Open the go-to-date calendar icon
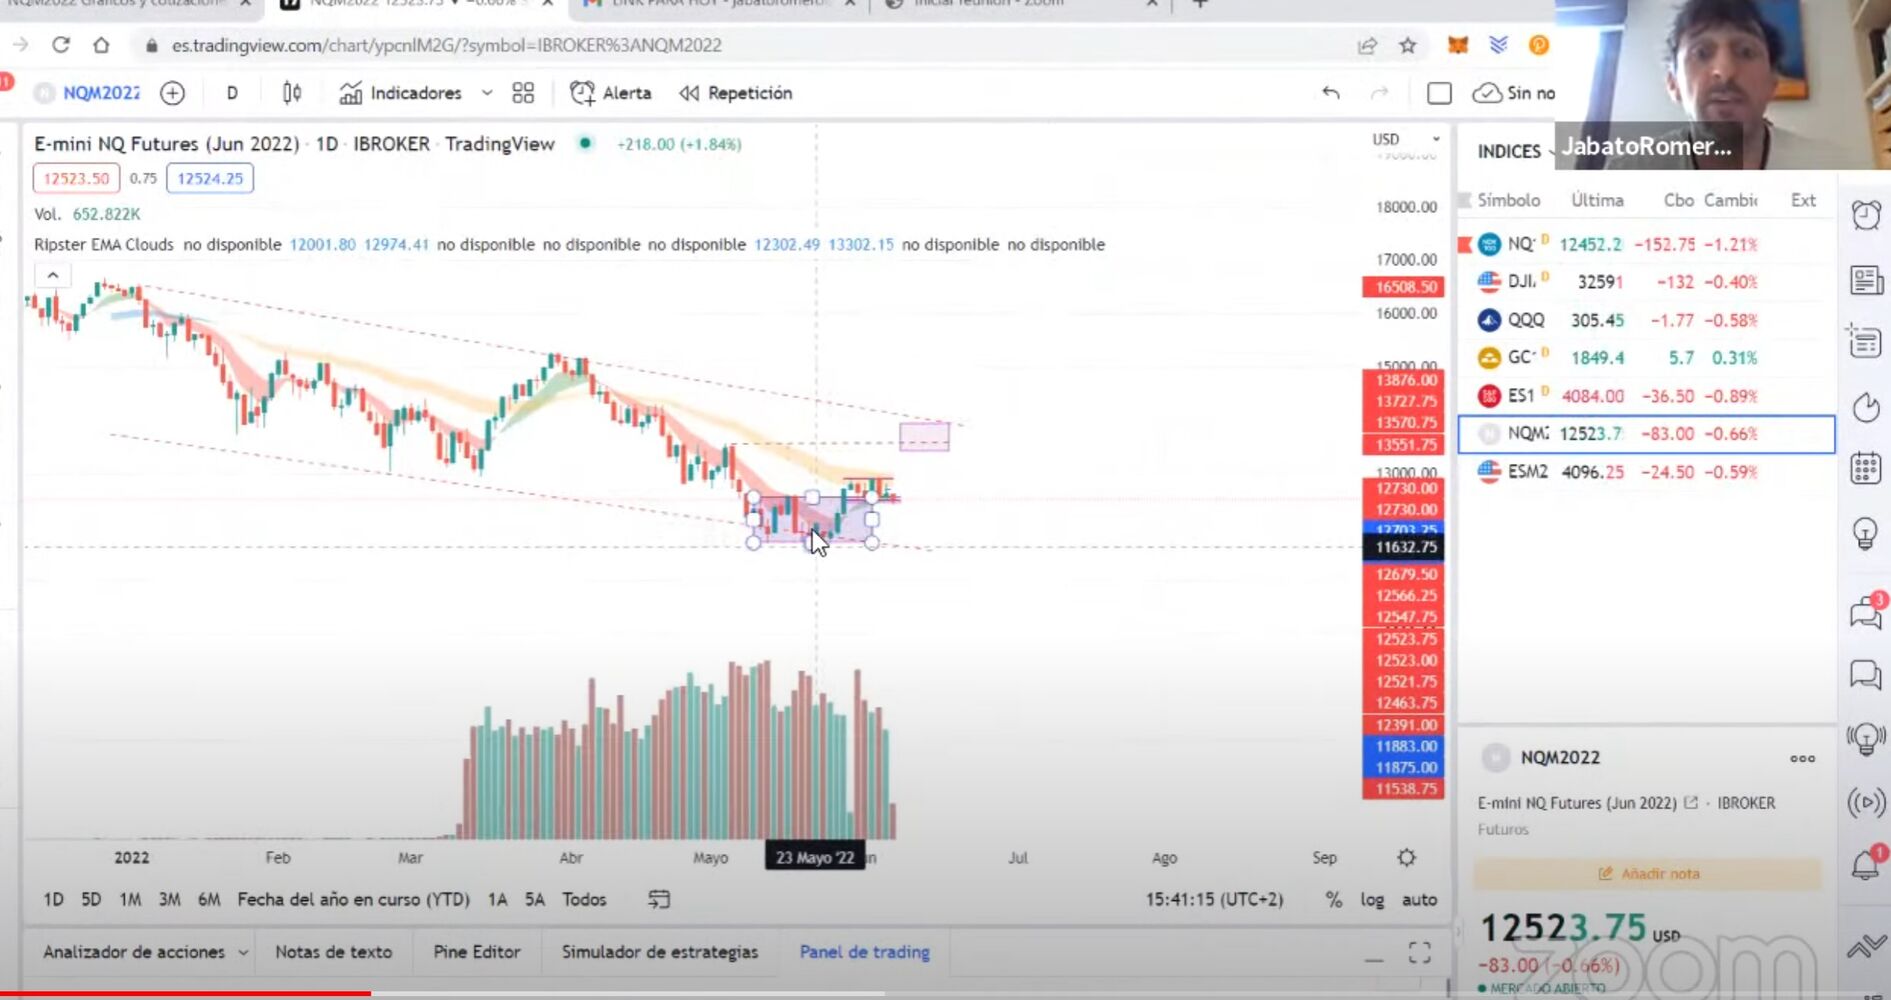 (659, 899)
